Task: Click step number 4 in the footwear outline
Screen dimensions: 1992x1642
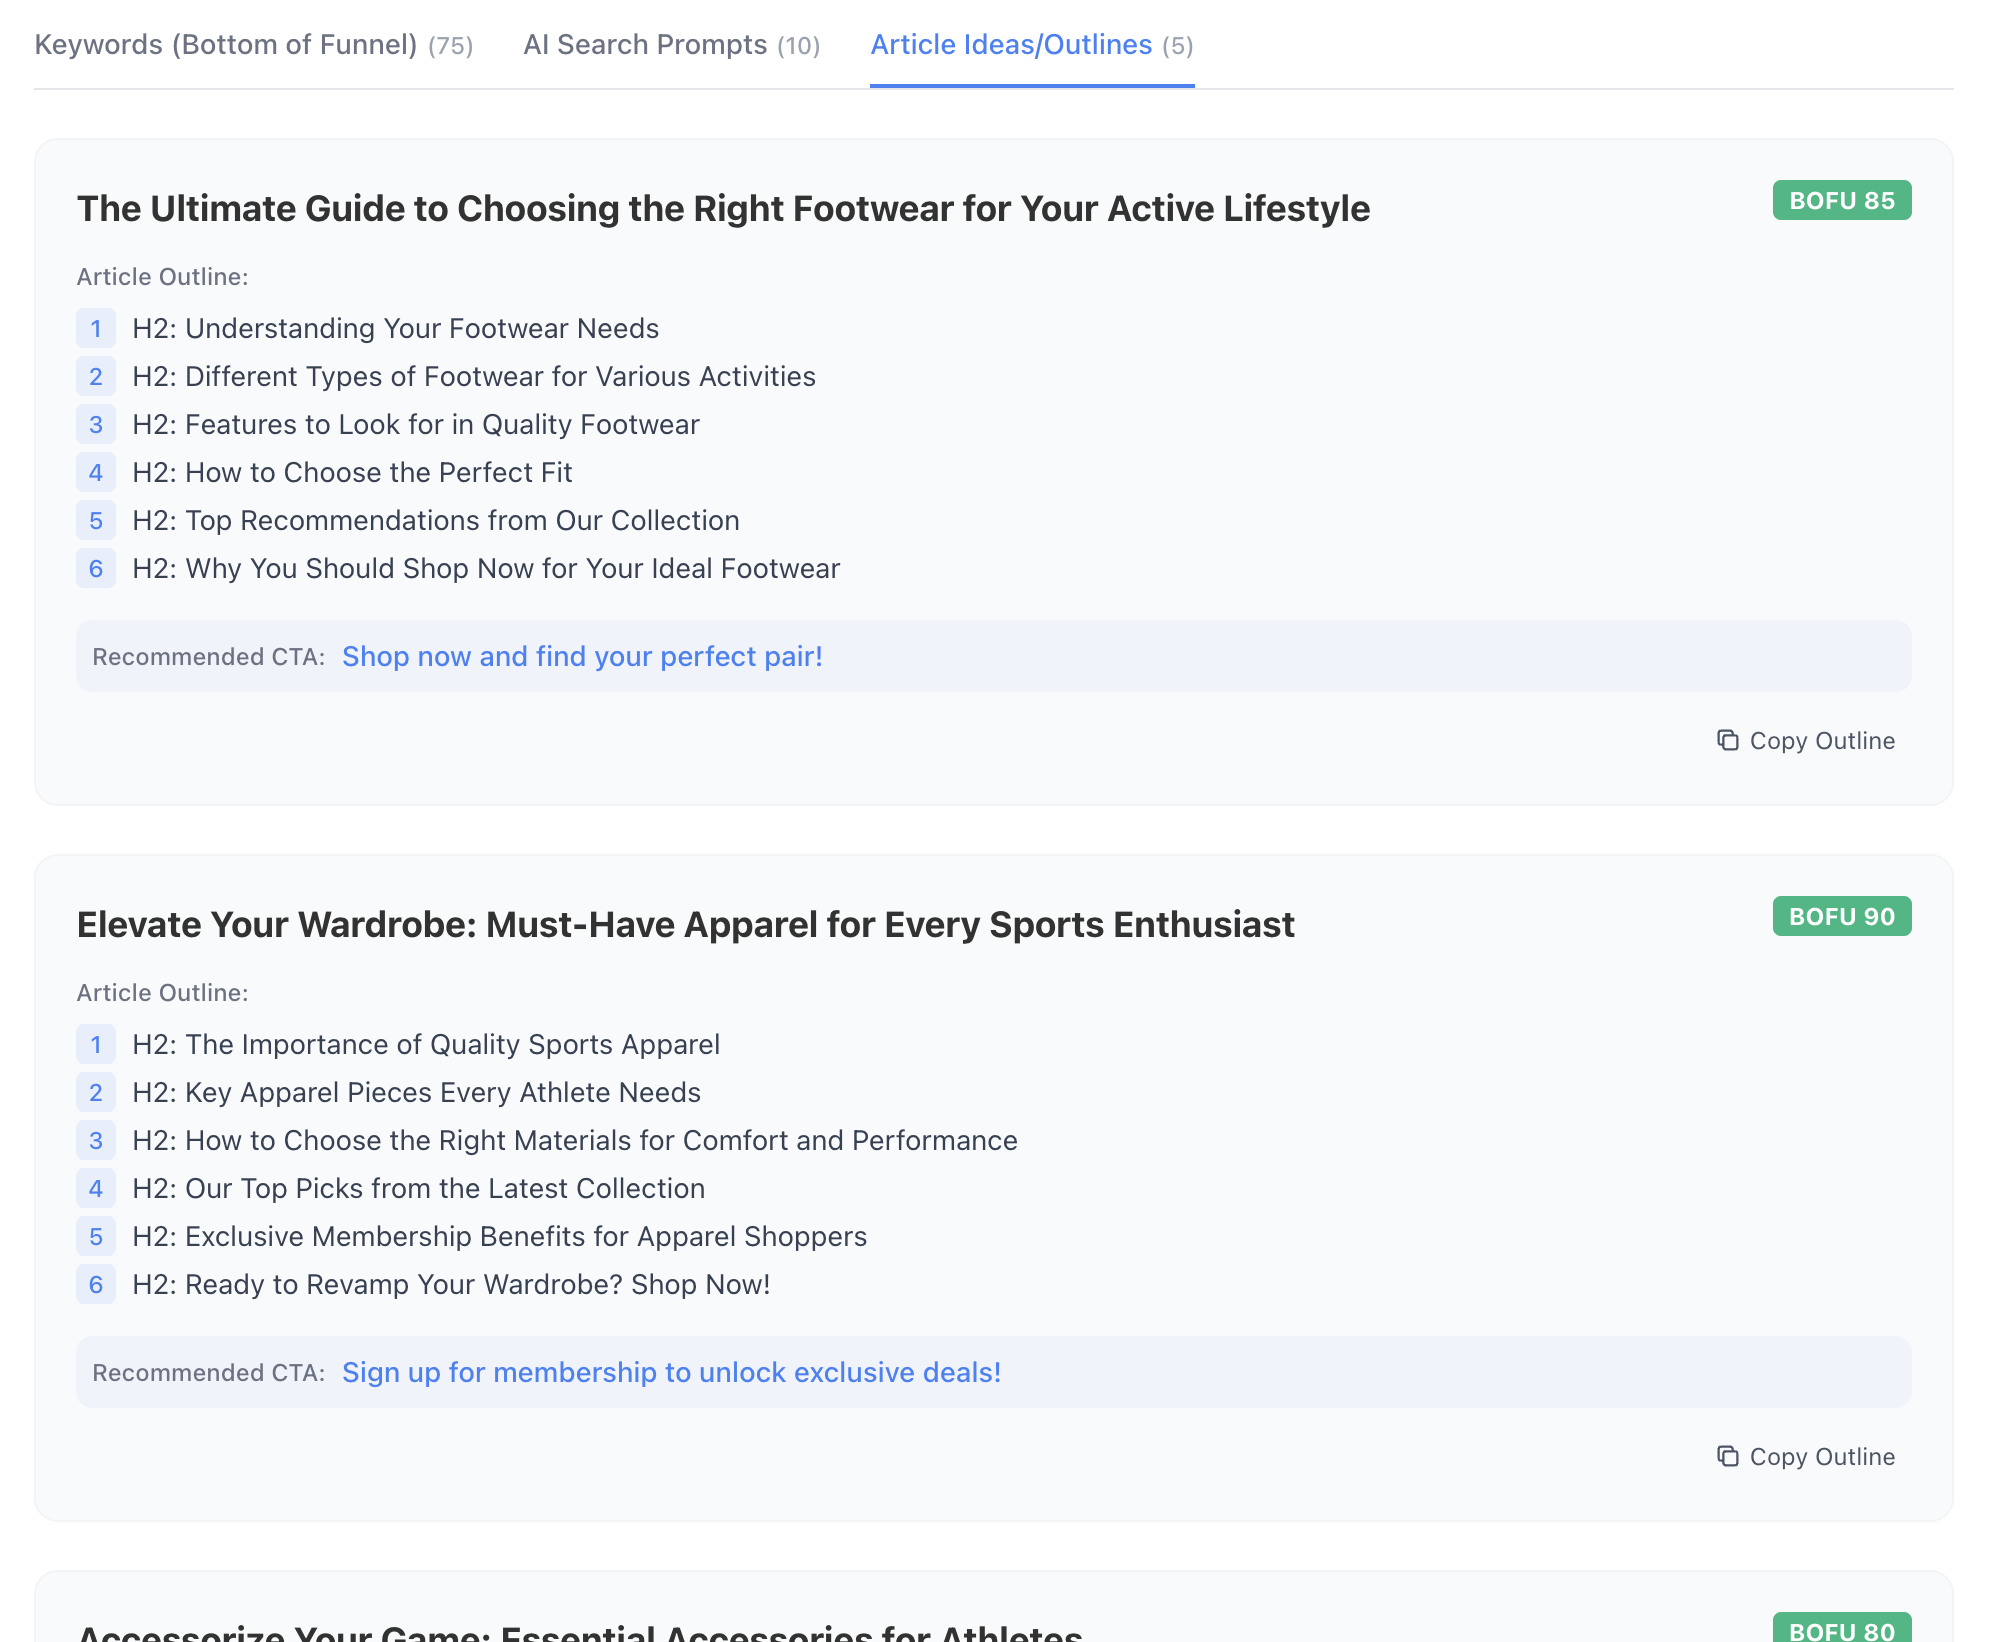Action: click(96, 472)
